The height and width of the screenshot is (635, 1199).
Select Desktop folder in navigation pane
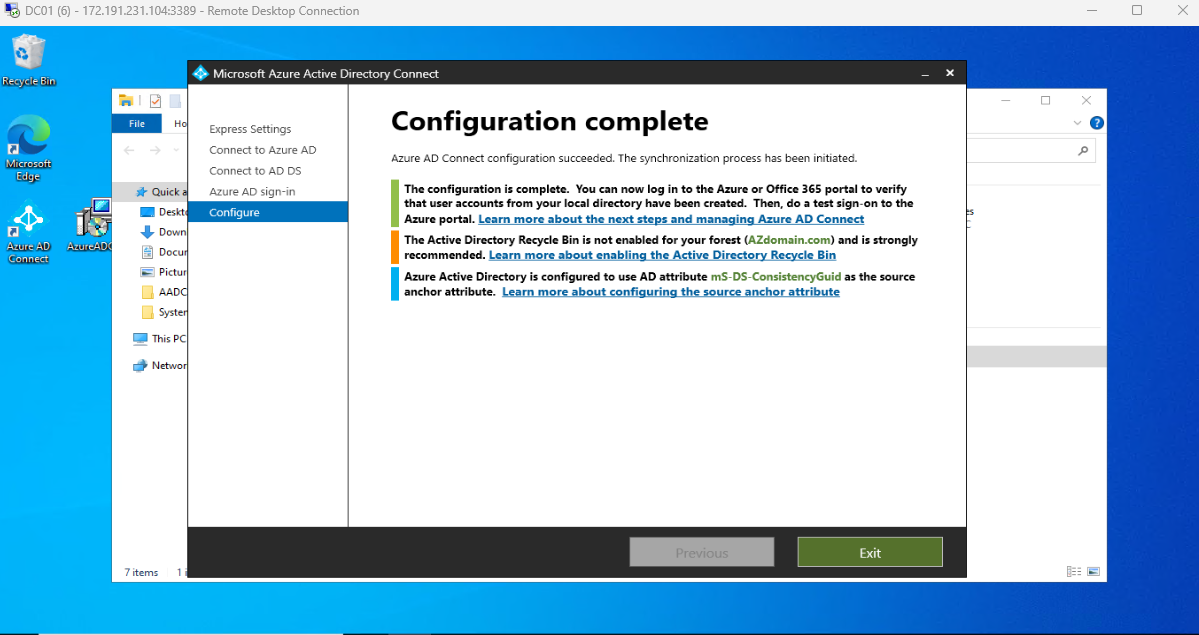(164, 212)
